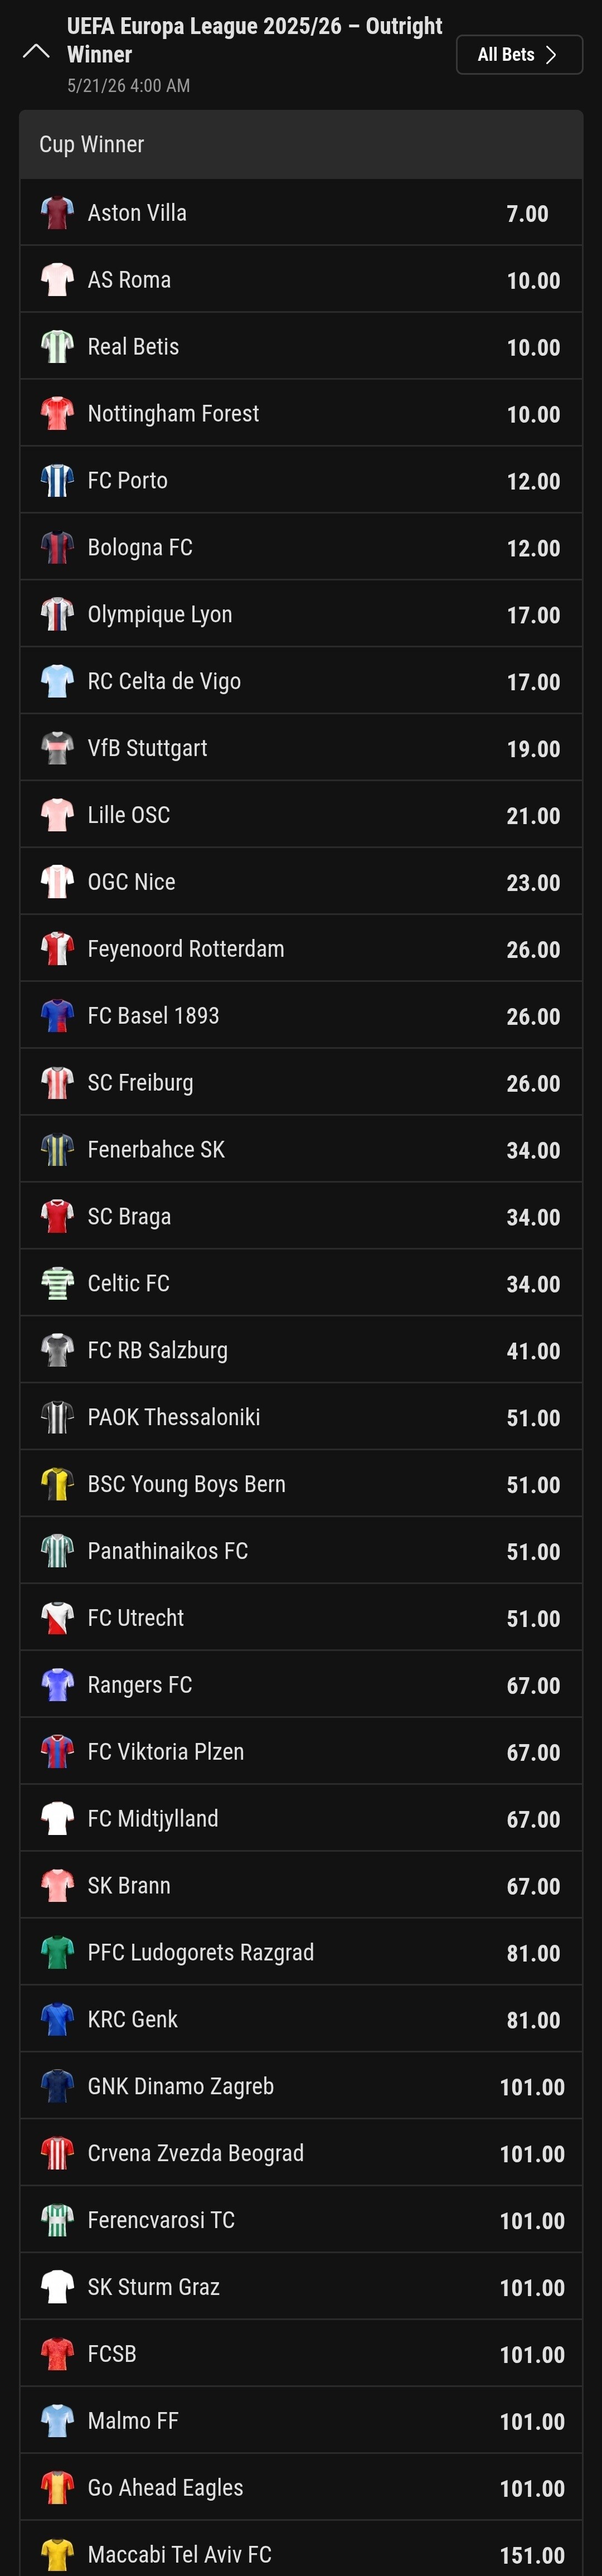Open All Bets for this event

tap(519, 55)
